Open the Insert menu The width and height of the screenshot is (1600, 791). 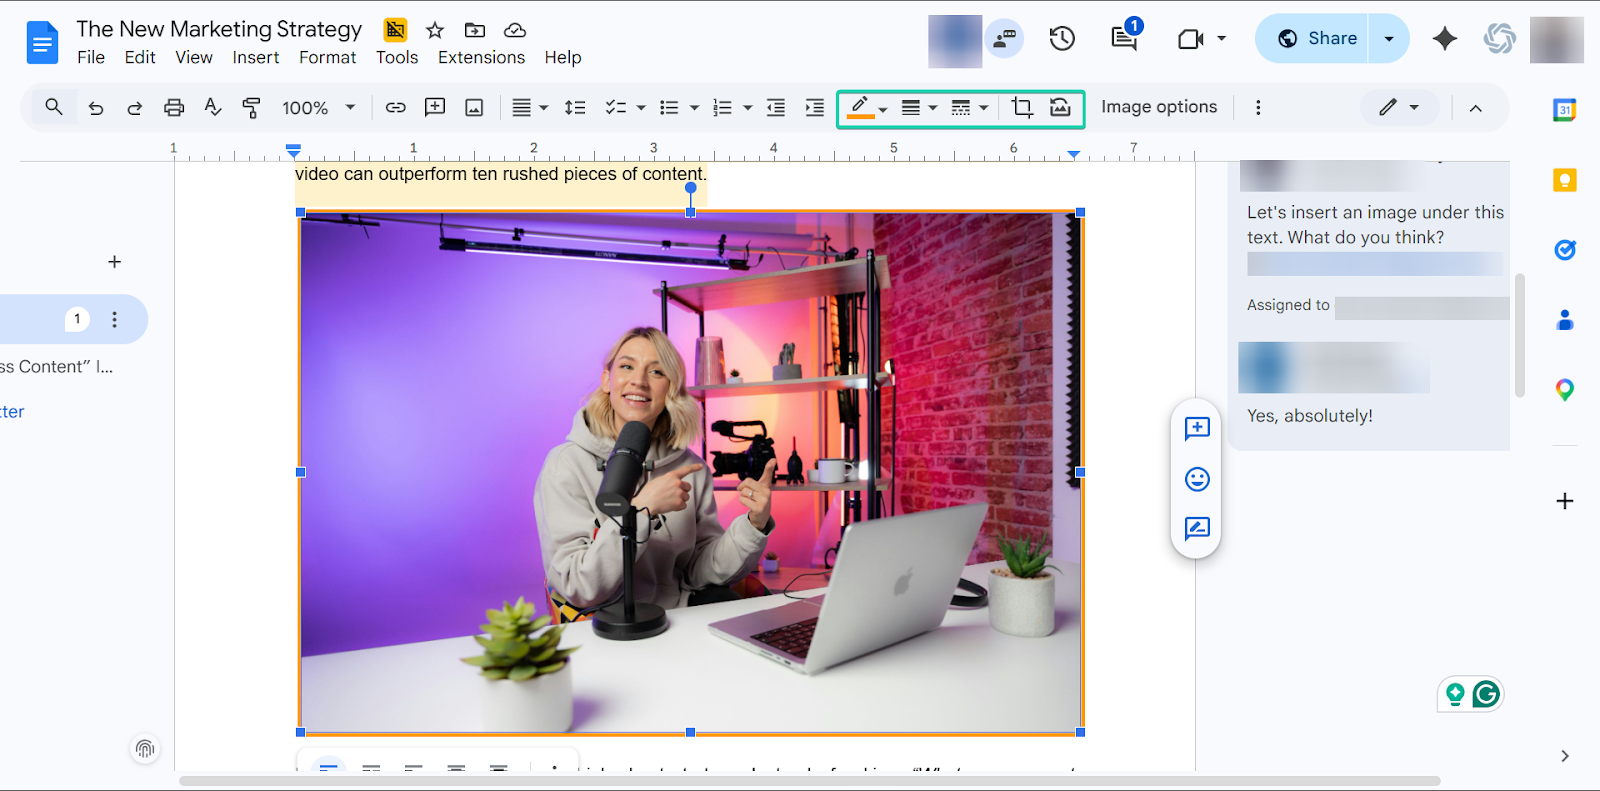(256, 58)
